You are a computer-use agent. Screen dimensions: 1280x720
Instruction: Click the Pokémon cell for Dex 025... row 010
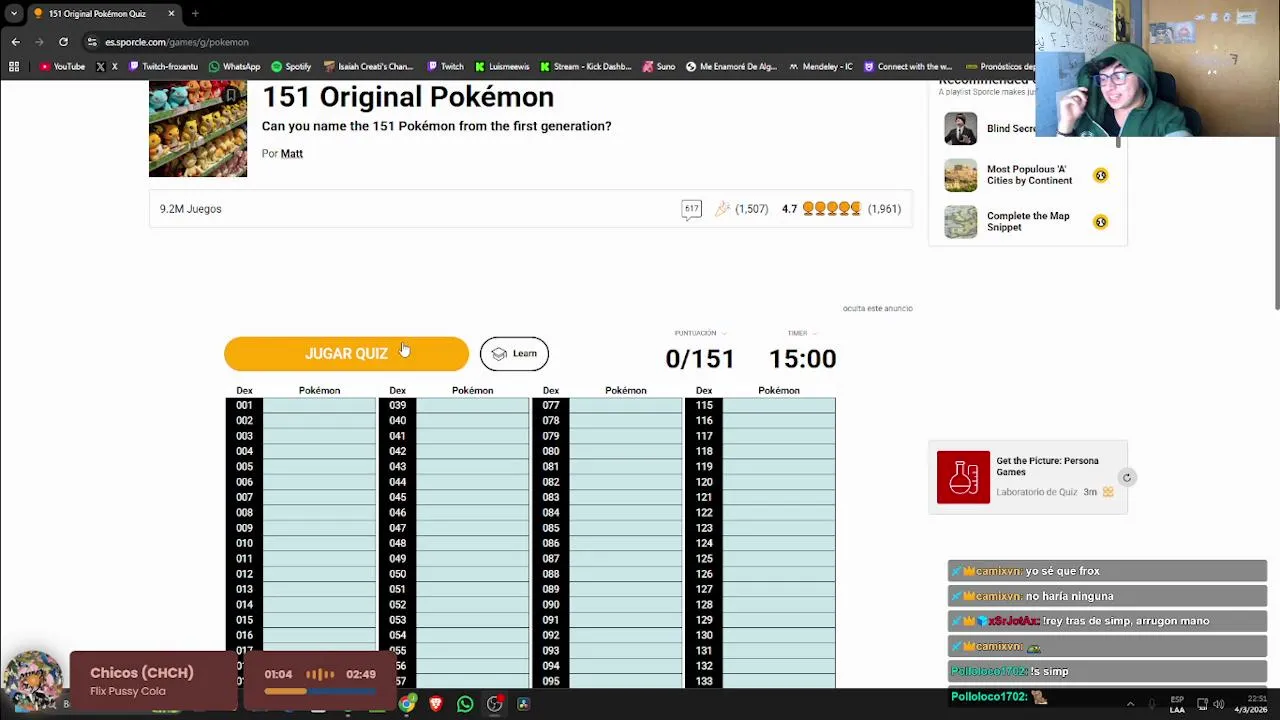click(319, 543)
